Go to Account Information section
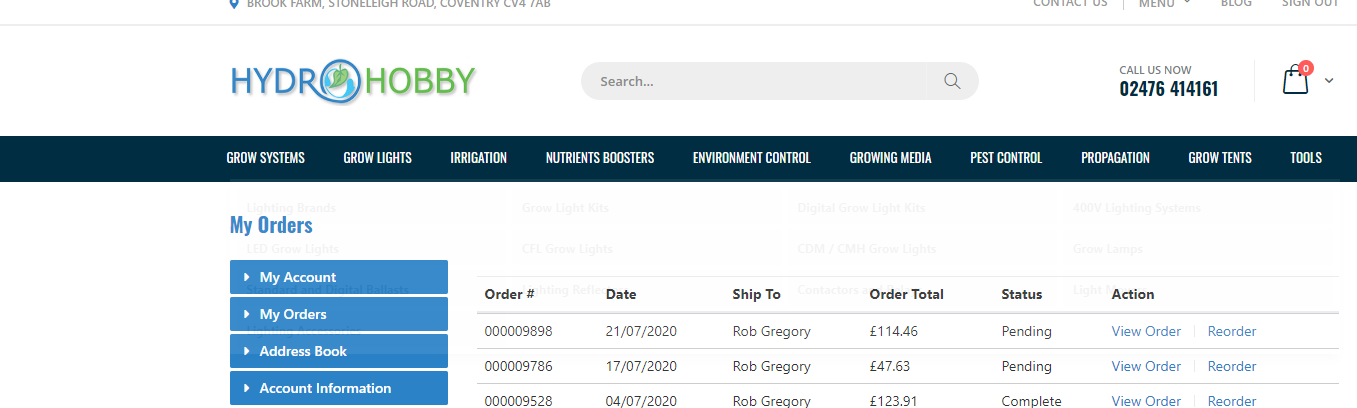The image size is (1357, 408). click(338, 388)
